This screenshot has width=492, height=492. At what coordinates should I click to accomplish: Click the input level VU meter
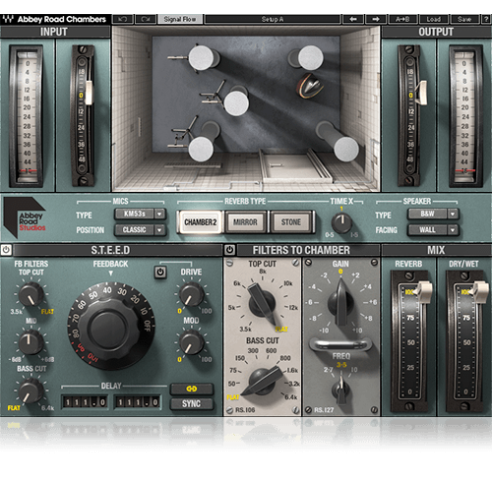click(x=27, y=116)
